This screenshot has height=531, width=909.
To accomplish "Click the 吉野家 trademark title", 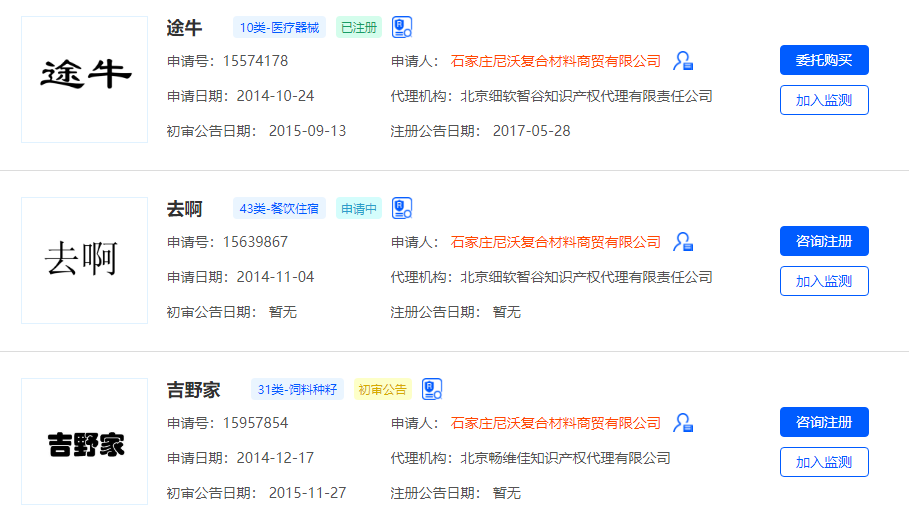I will [x=193, y=390].
